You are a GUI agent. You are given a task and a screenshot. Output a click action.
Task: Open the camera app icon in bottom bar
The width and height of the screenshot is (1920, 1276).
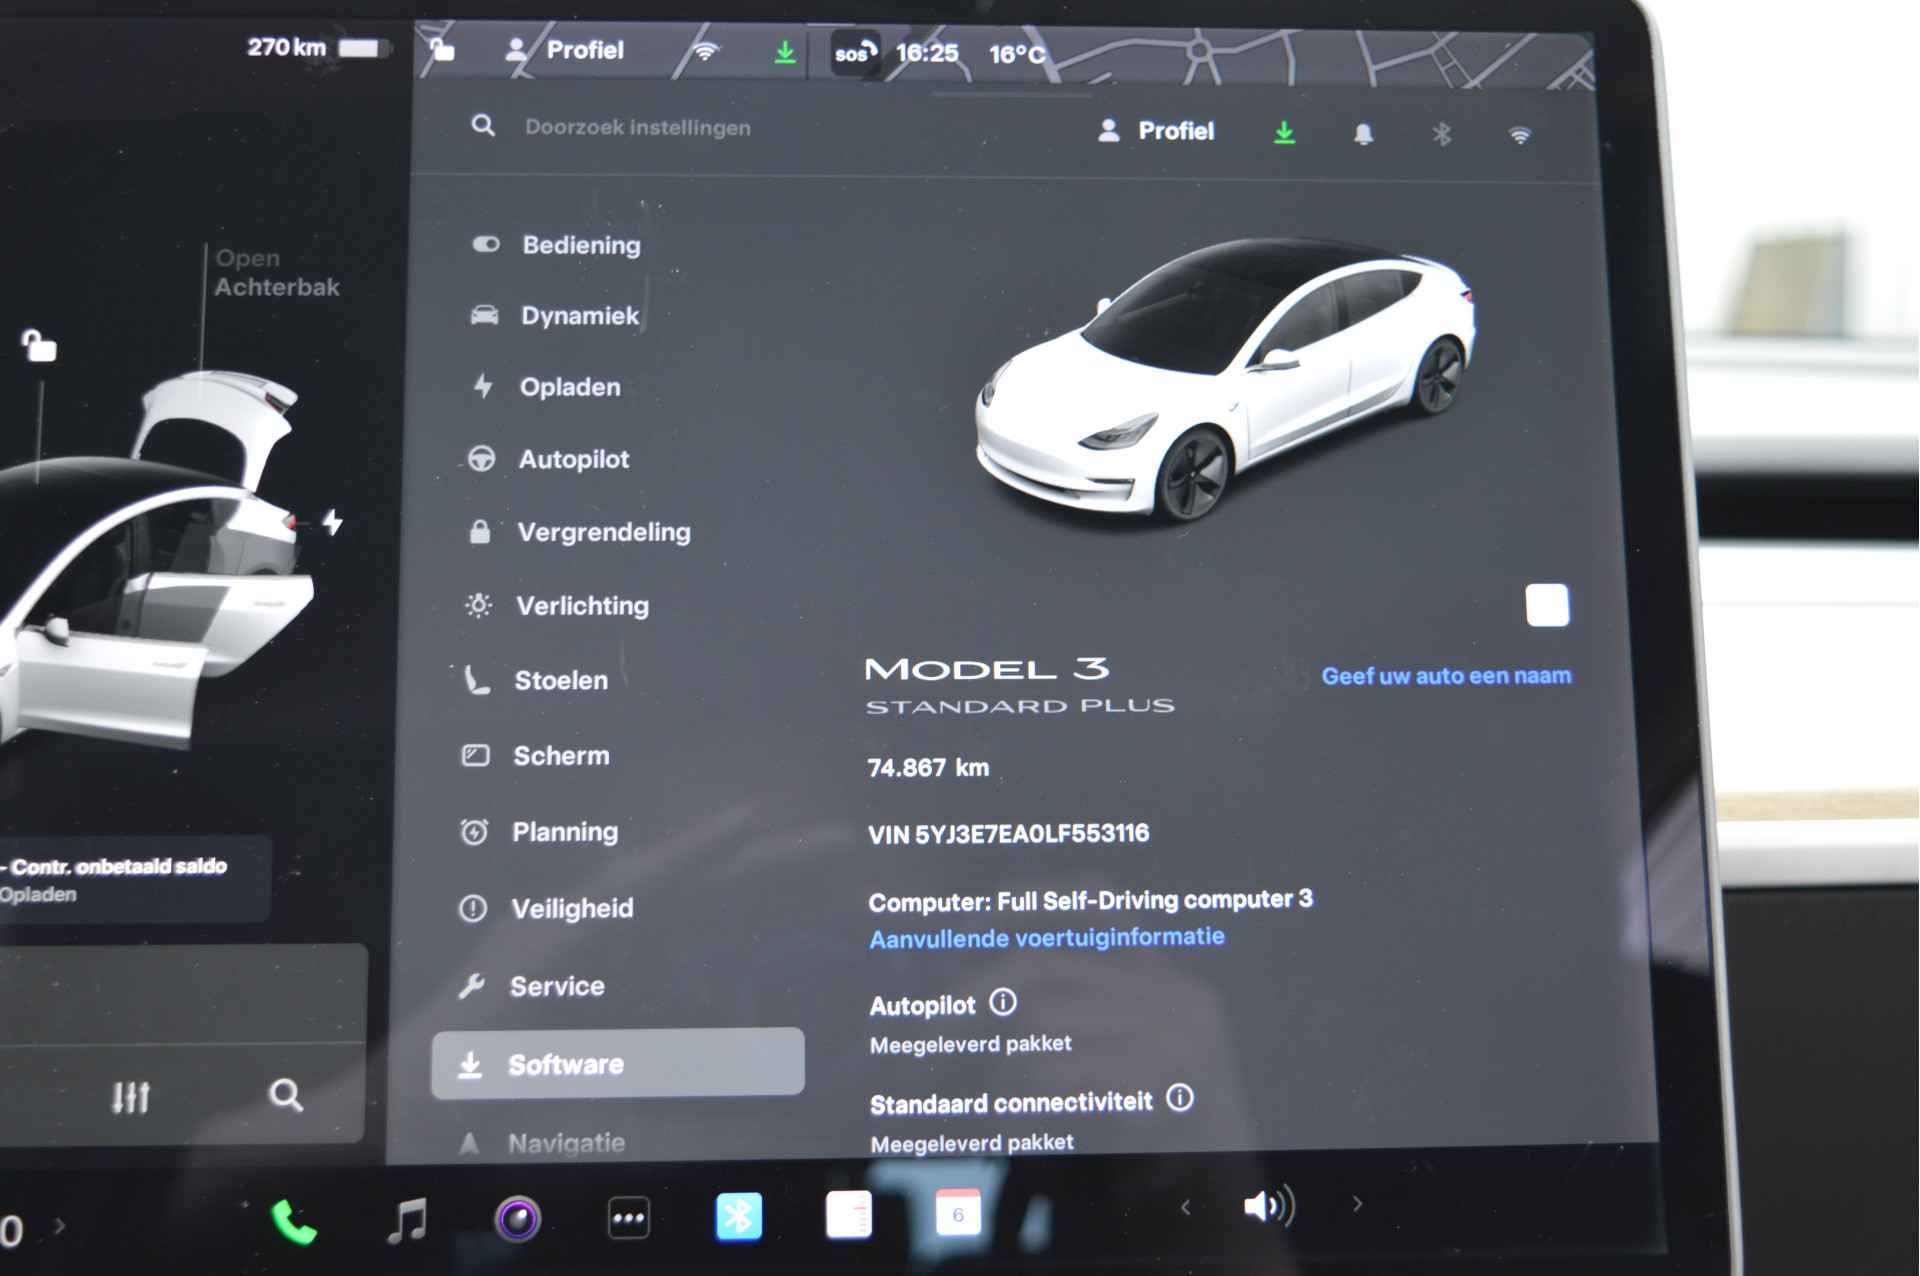(517, 1219)
